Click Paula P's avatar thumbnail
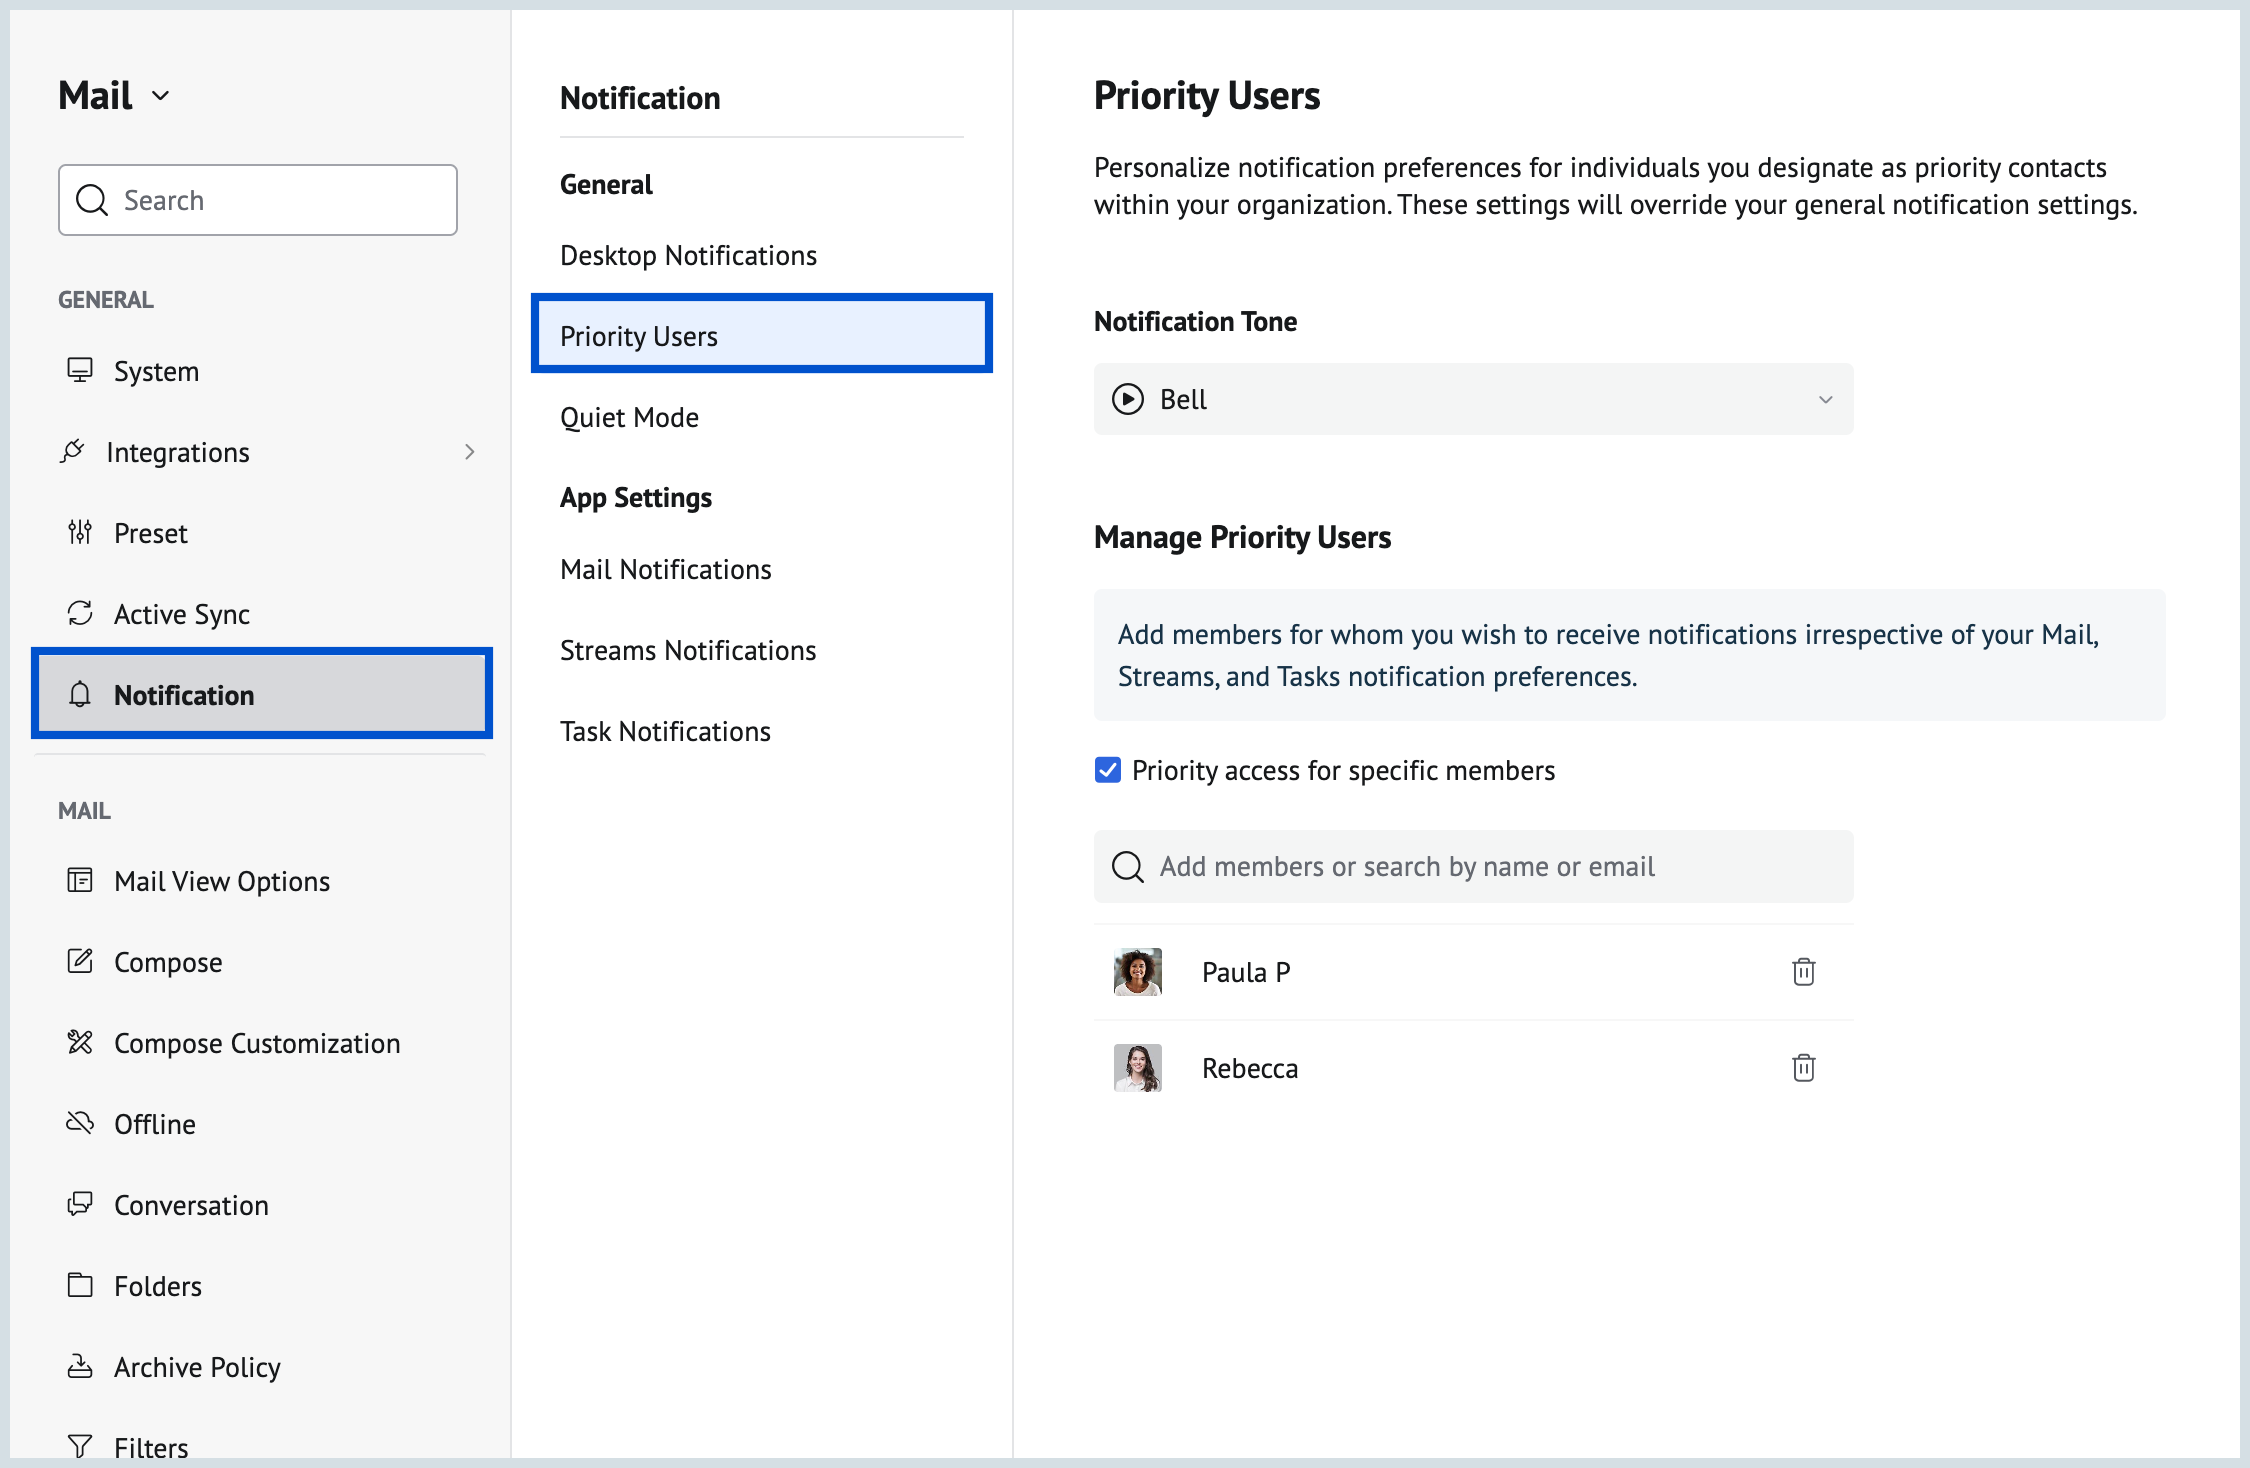2250x1468 pixels. click(x=1138, y=972)
